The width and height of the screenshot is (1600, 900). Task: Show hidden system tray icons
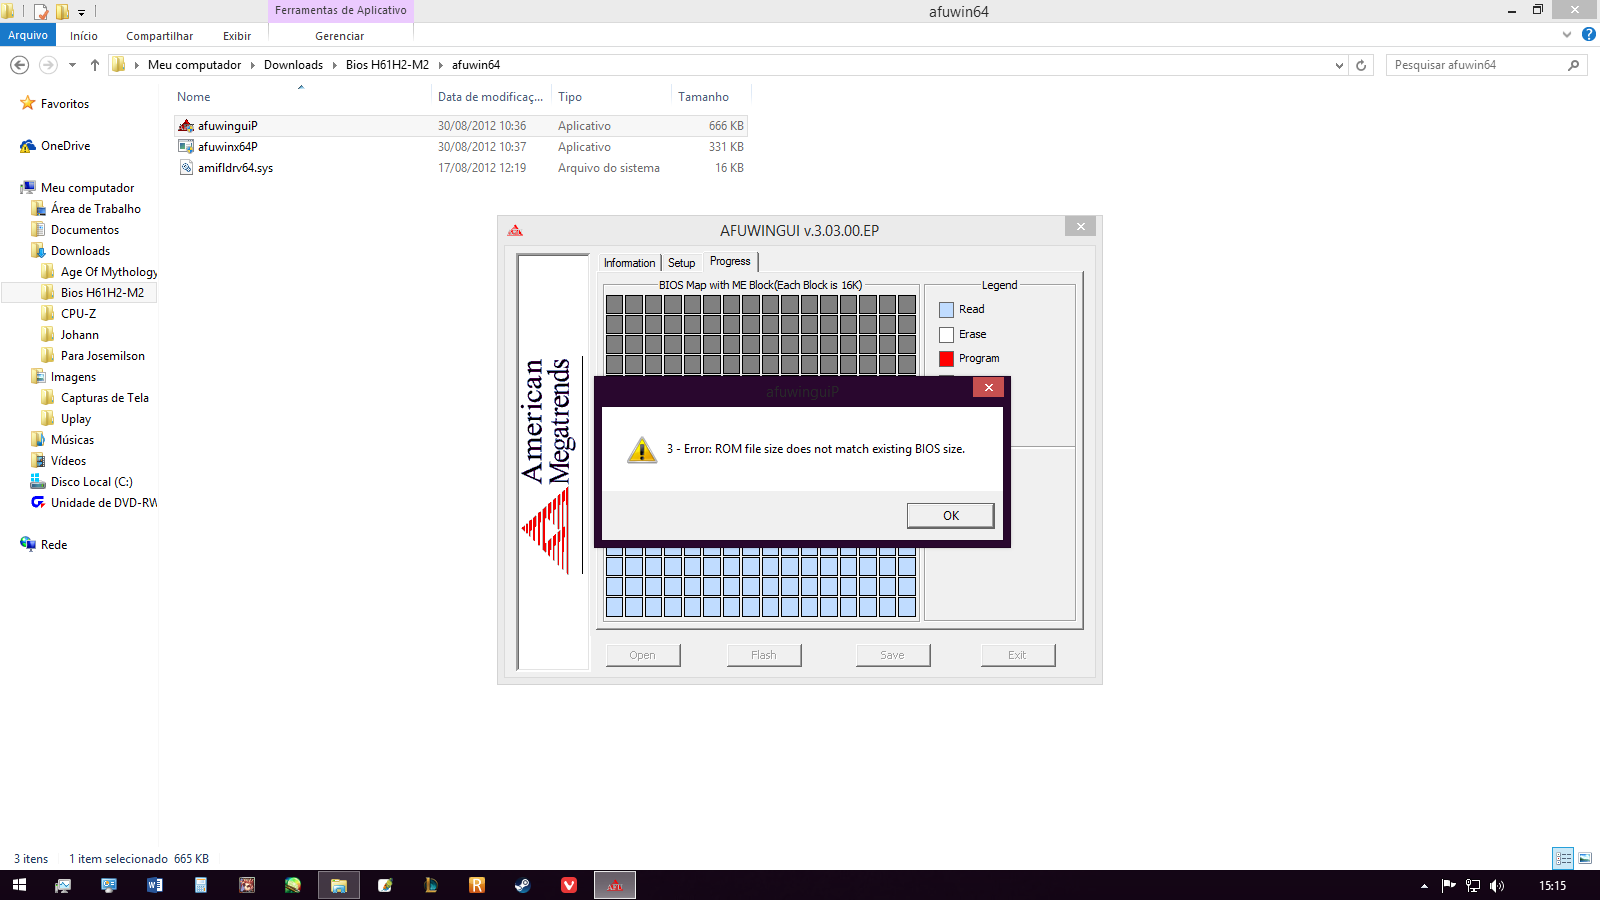click(1424, 886)
